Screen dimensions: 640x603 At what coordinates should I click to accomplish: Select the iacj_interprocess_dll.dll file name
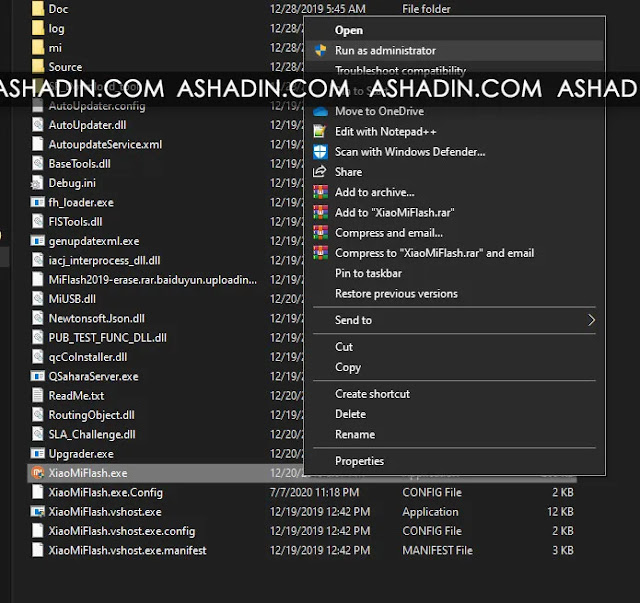104,260
